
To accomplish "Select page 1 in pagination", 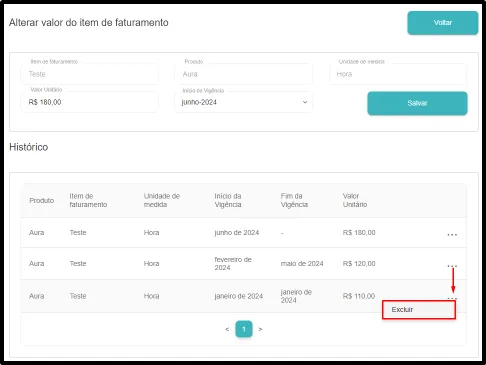I will coord(244,329).
